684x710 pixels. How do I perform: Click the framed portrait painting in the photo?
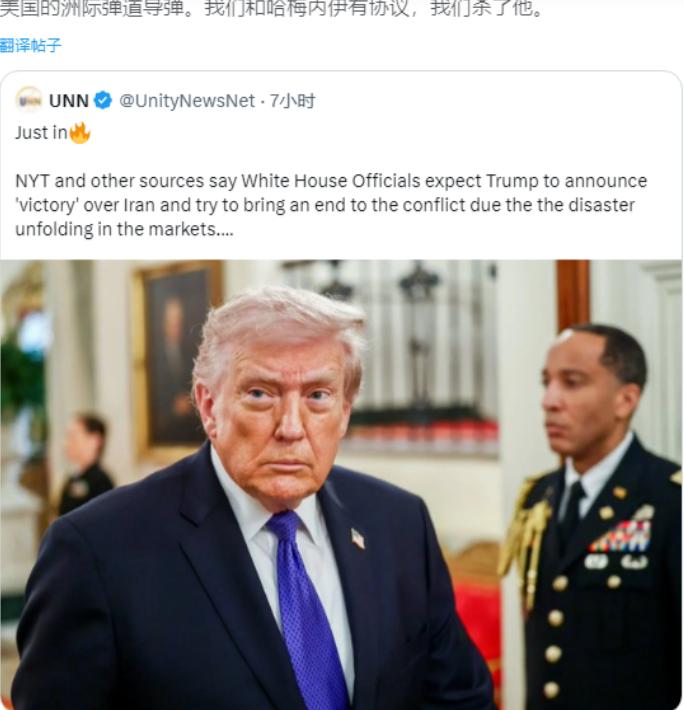pyautogui.click(x=177, y=360)
